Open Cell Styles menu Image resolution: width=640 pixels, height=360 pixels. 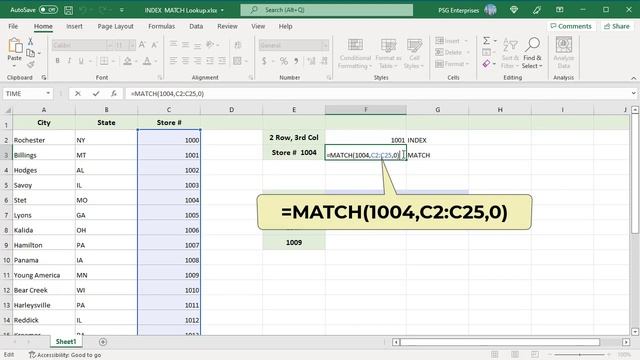click(x=414, y=54)
